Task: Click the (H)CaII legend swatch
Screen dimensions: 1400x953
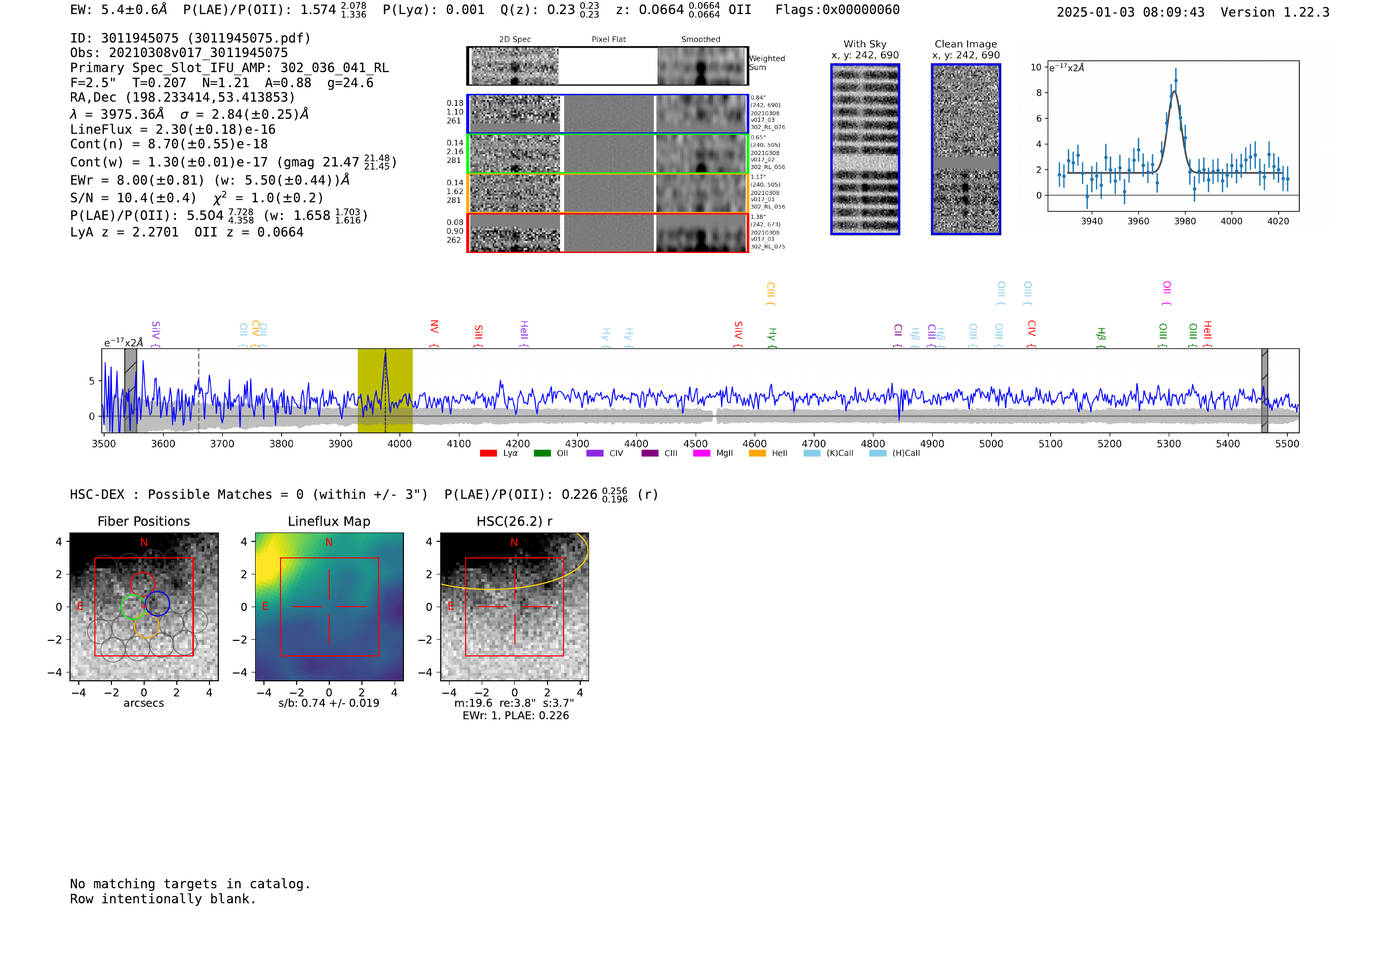Action: [x=878, y=454]
